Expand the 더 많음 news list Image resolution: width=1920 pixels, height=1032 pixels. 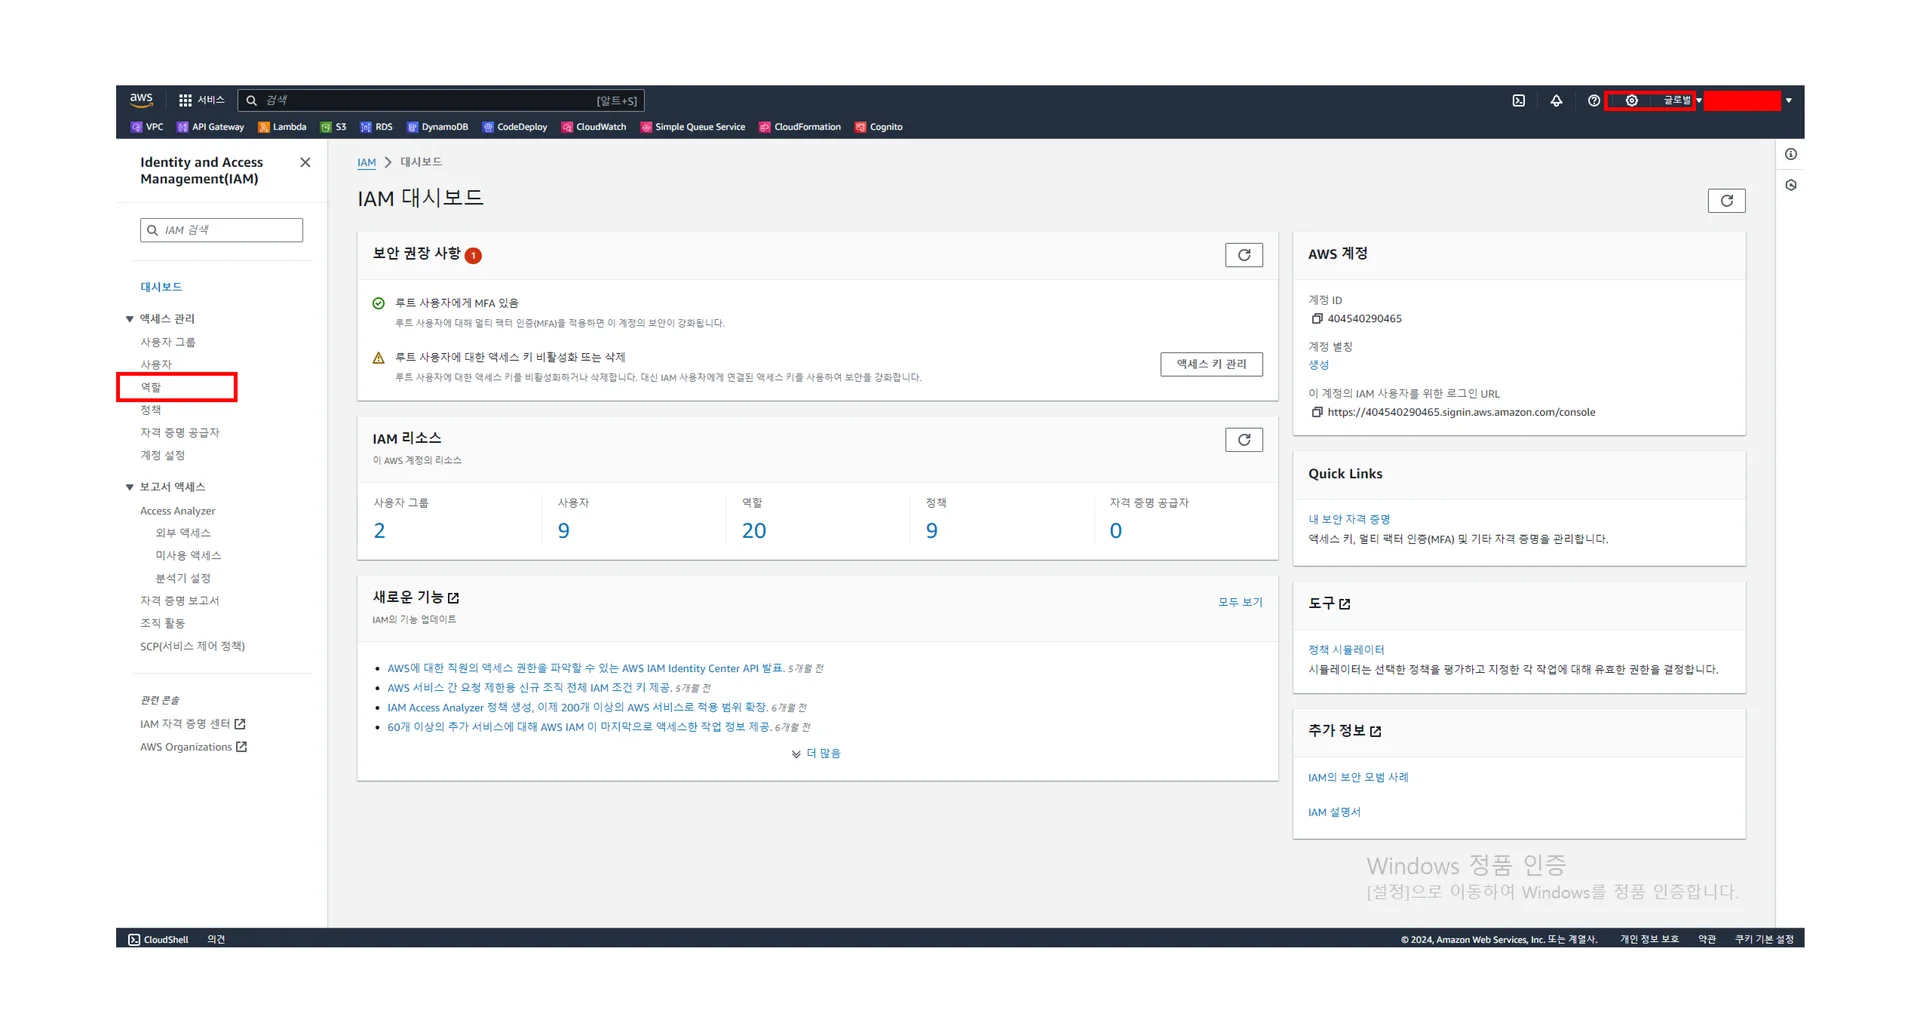pos(816,754)
